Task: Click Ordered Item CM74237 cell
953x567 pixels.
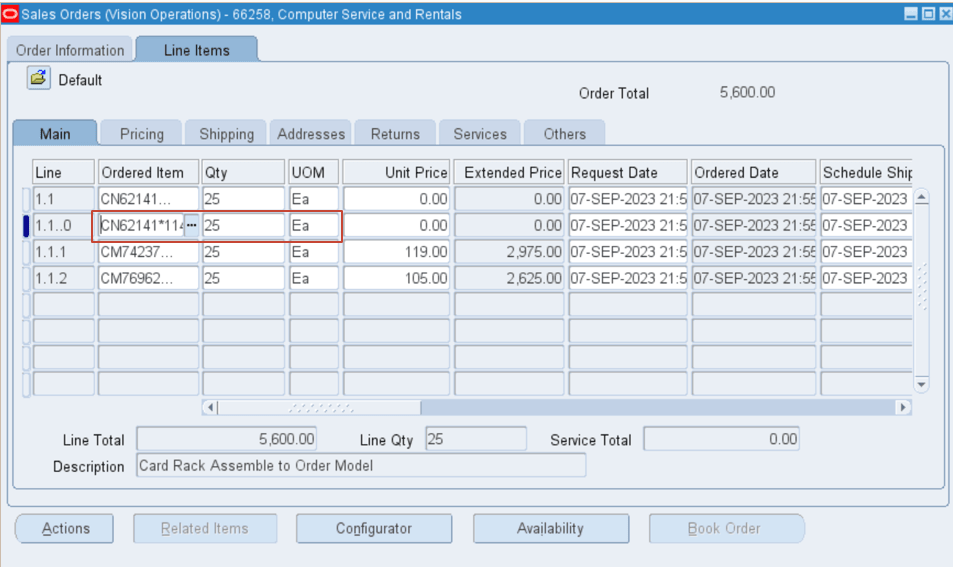Action: 148,252
